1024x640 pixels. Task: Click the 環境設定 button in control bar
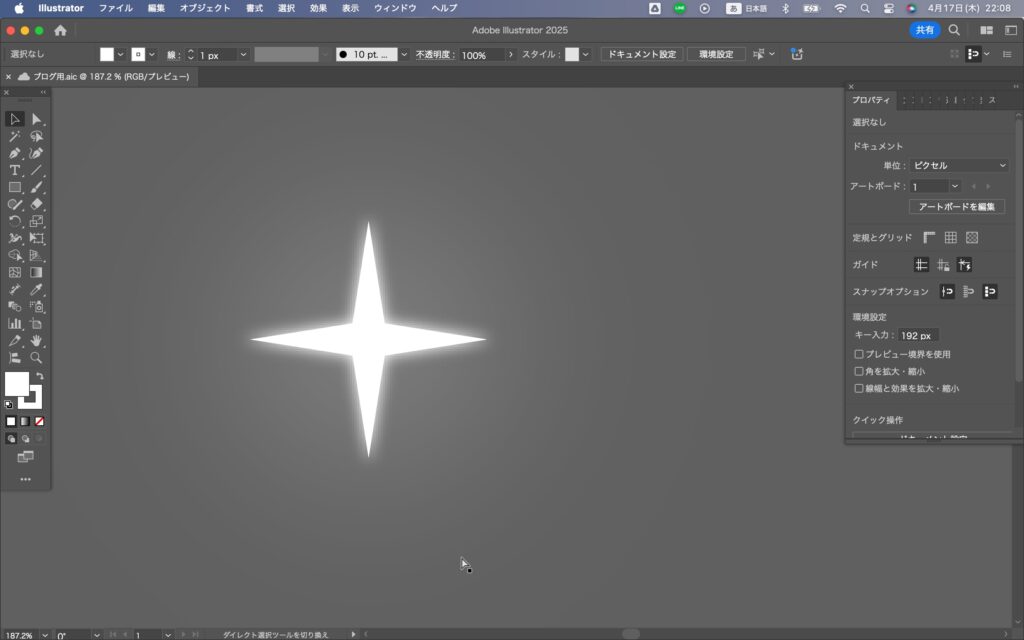tap(716, 54)
